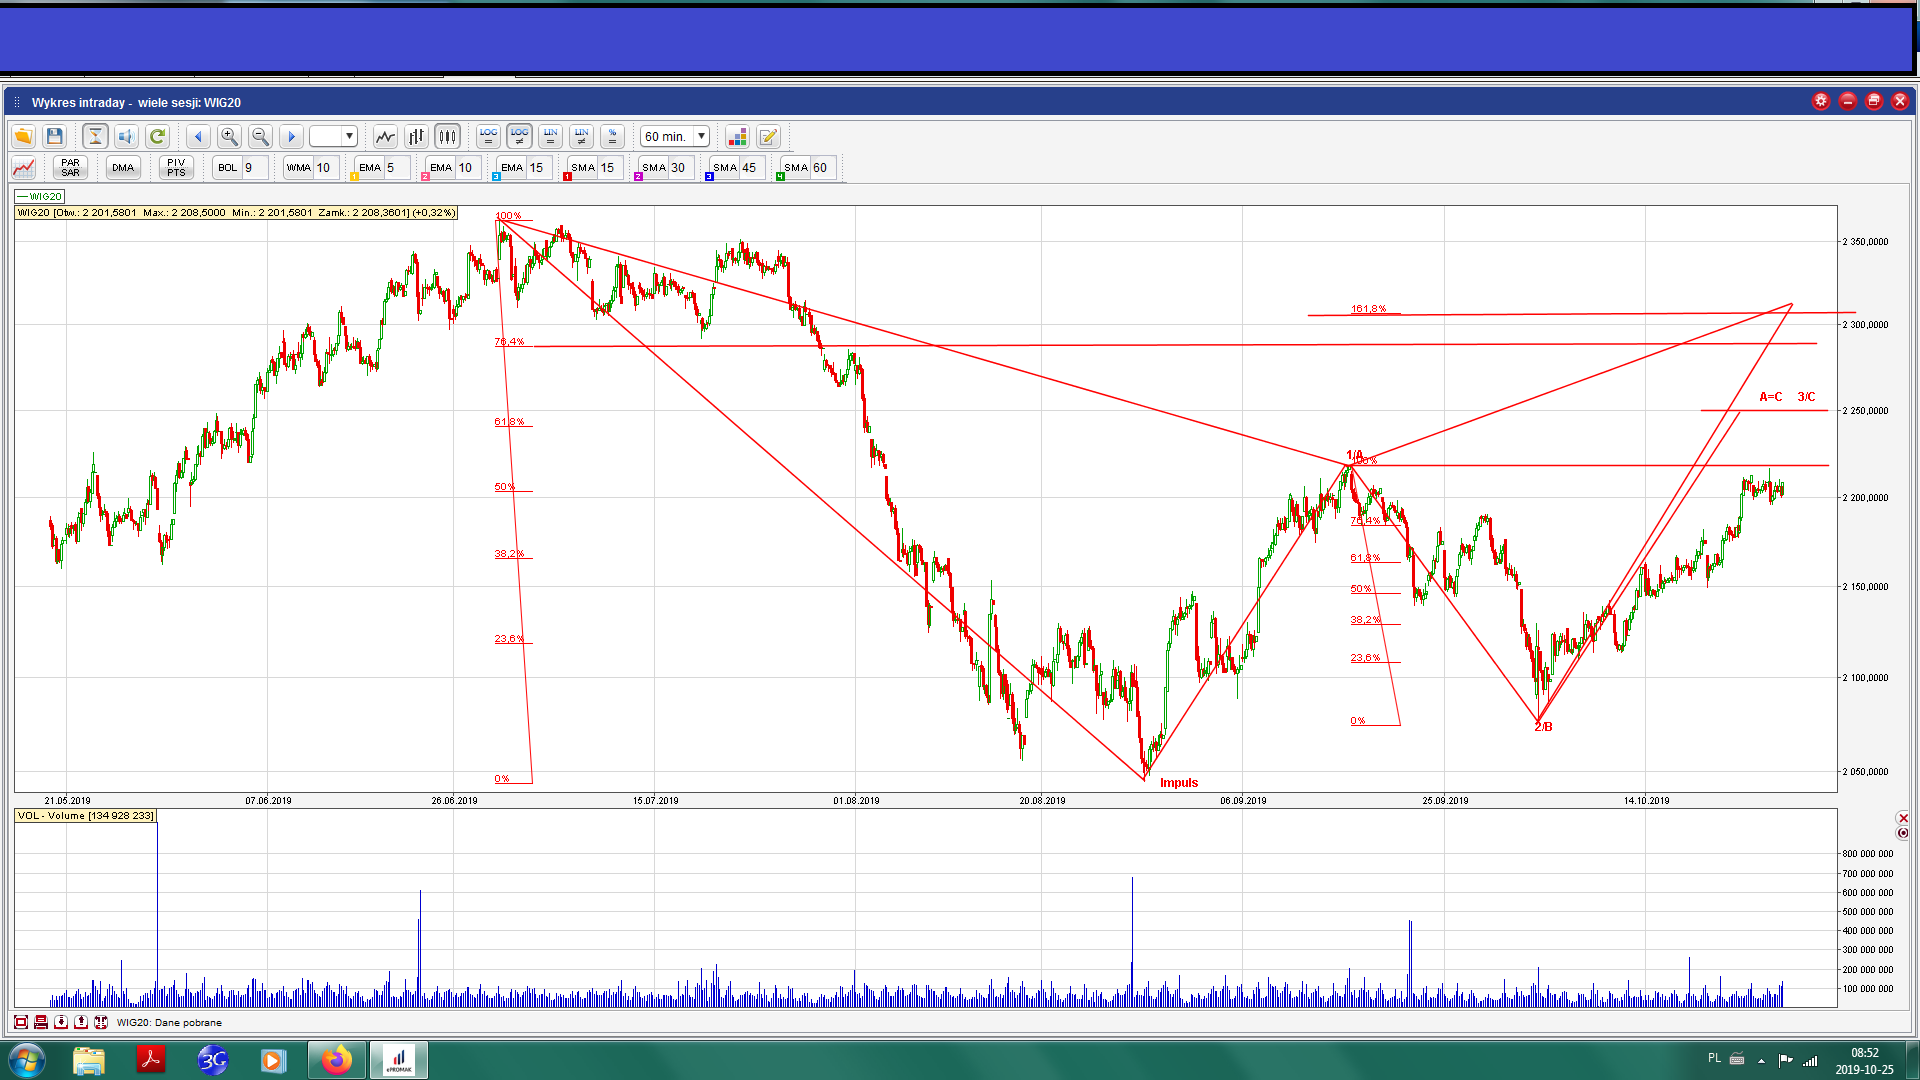
Task: Zoom in with the magnifier plus icon
Action: point(229,137)
